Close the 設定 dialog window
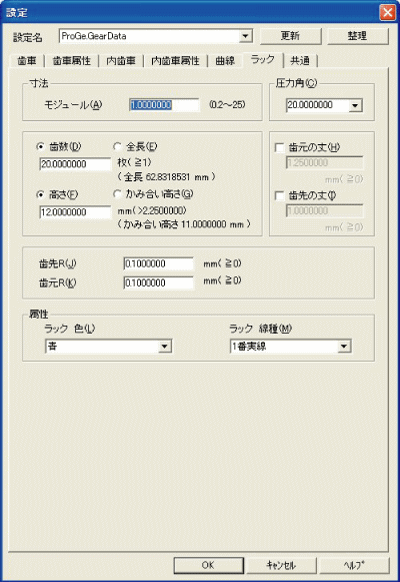Viewport: 400px width, 582px height. tap(387, 13)
